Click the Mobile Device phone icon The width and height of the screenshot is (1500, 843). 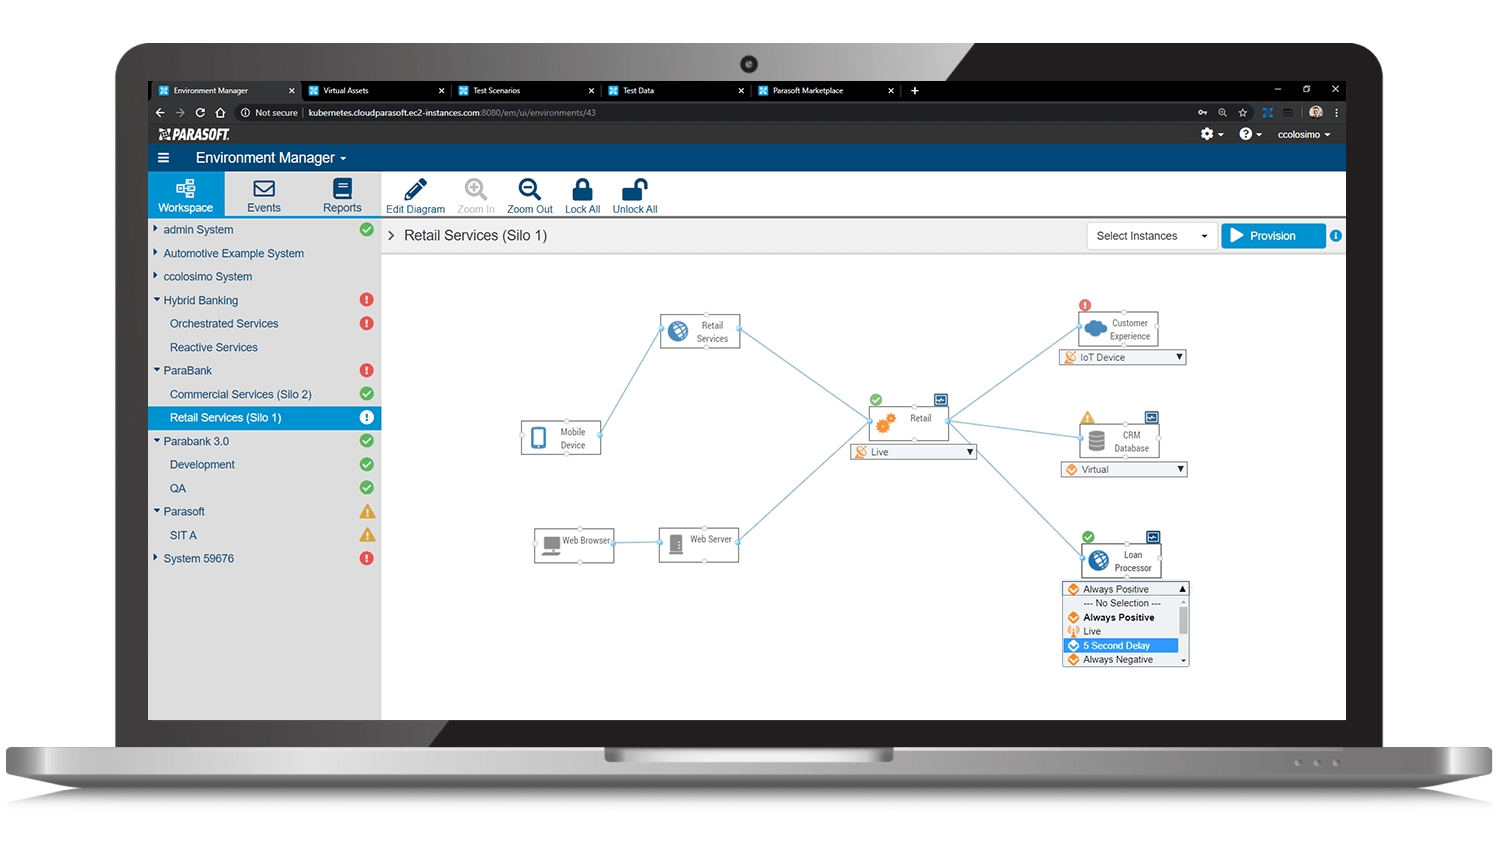(538, 438)
